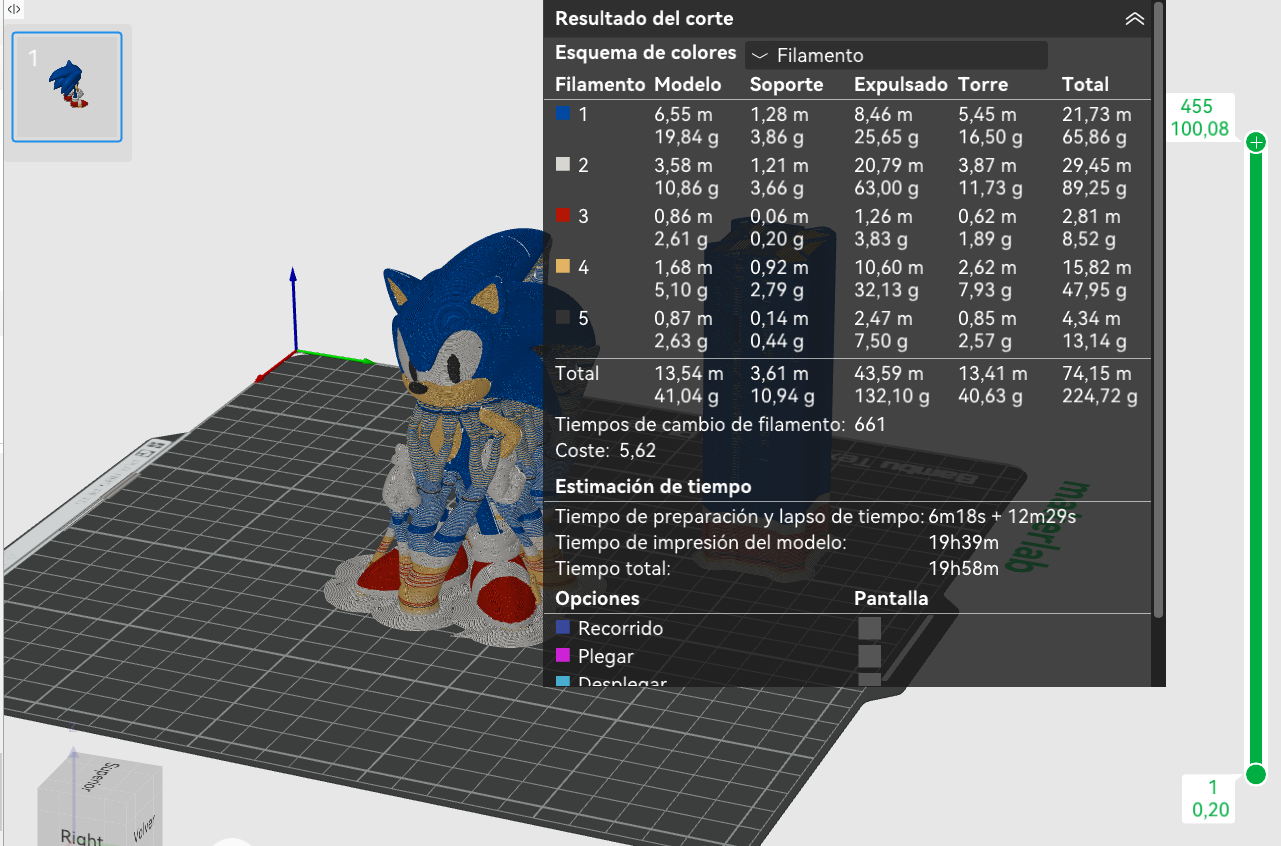
Task: Click top layer label 455 100,08
Action: coord(1200,118)
